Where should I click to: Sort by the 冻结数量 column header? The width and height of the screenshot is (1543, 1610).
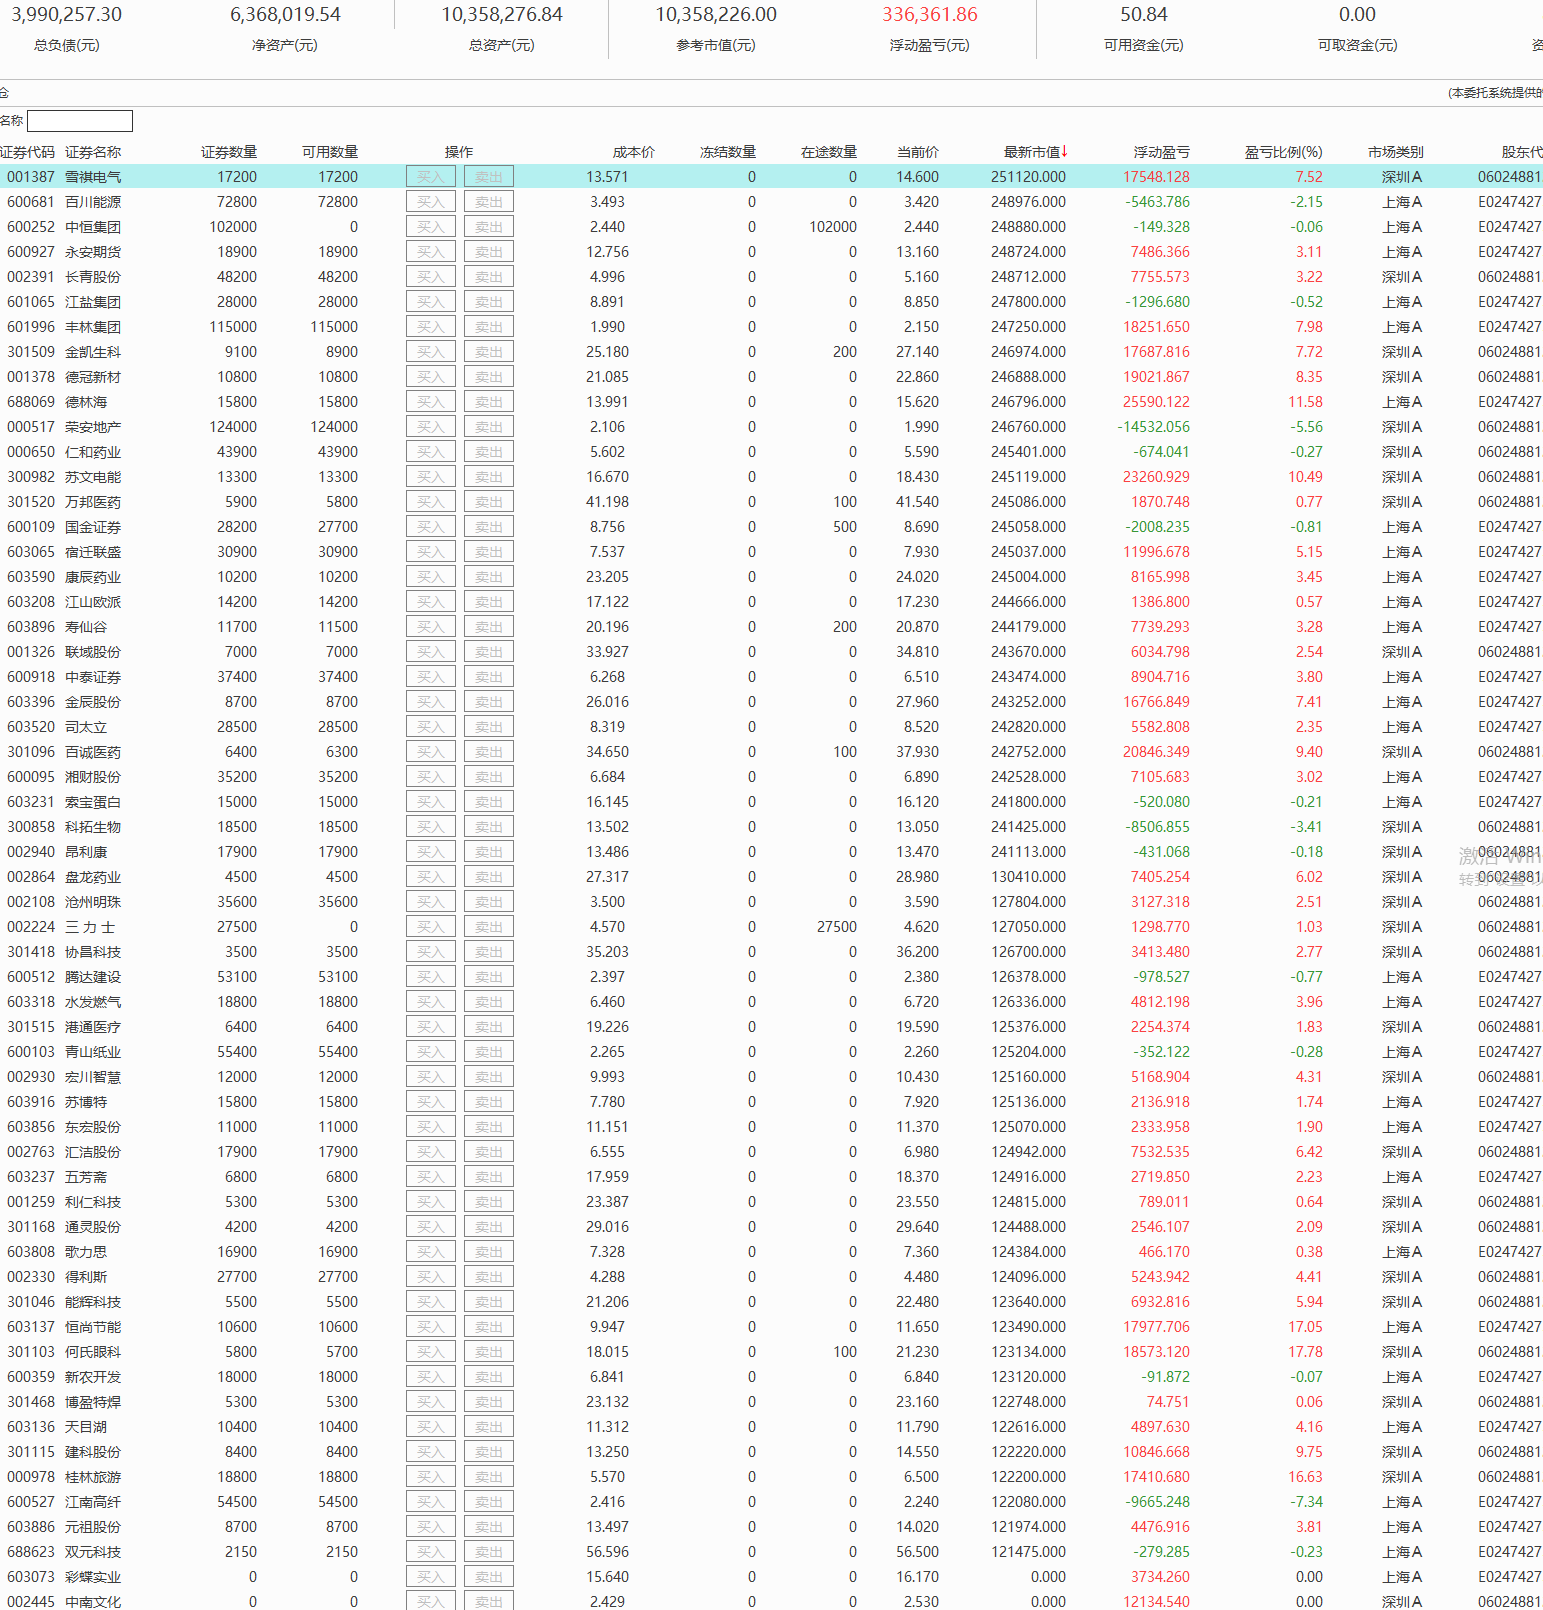point(728,152)
